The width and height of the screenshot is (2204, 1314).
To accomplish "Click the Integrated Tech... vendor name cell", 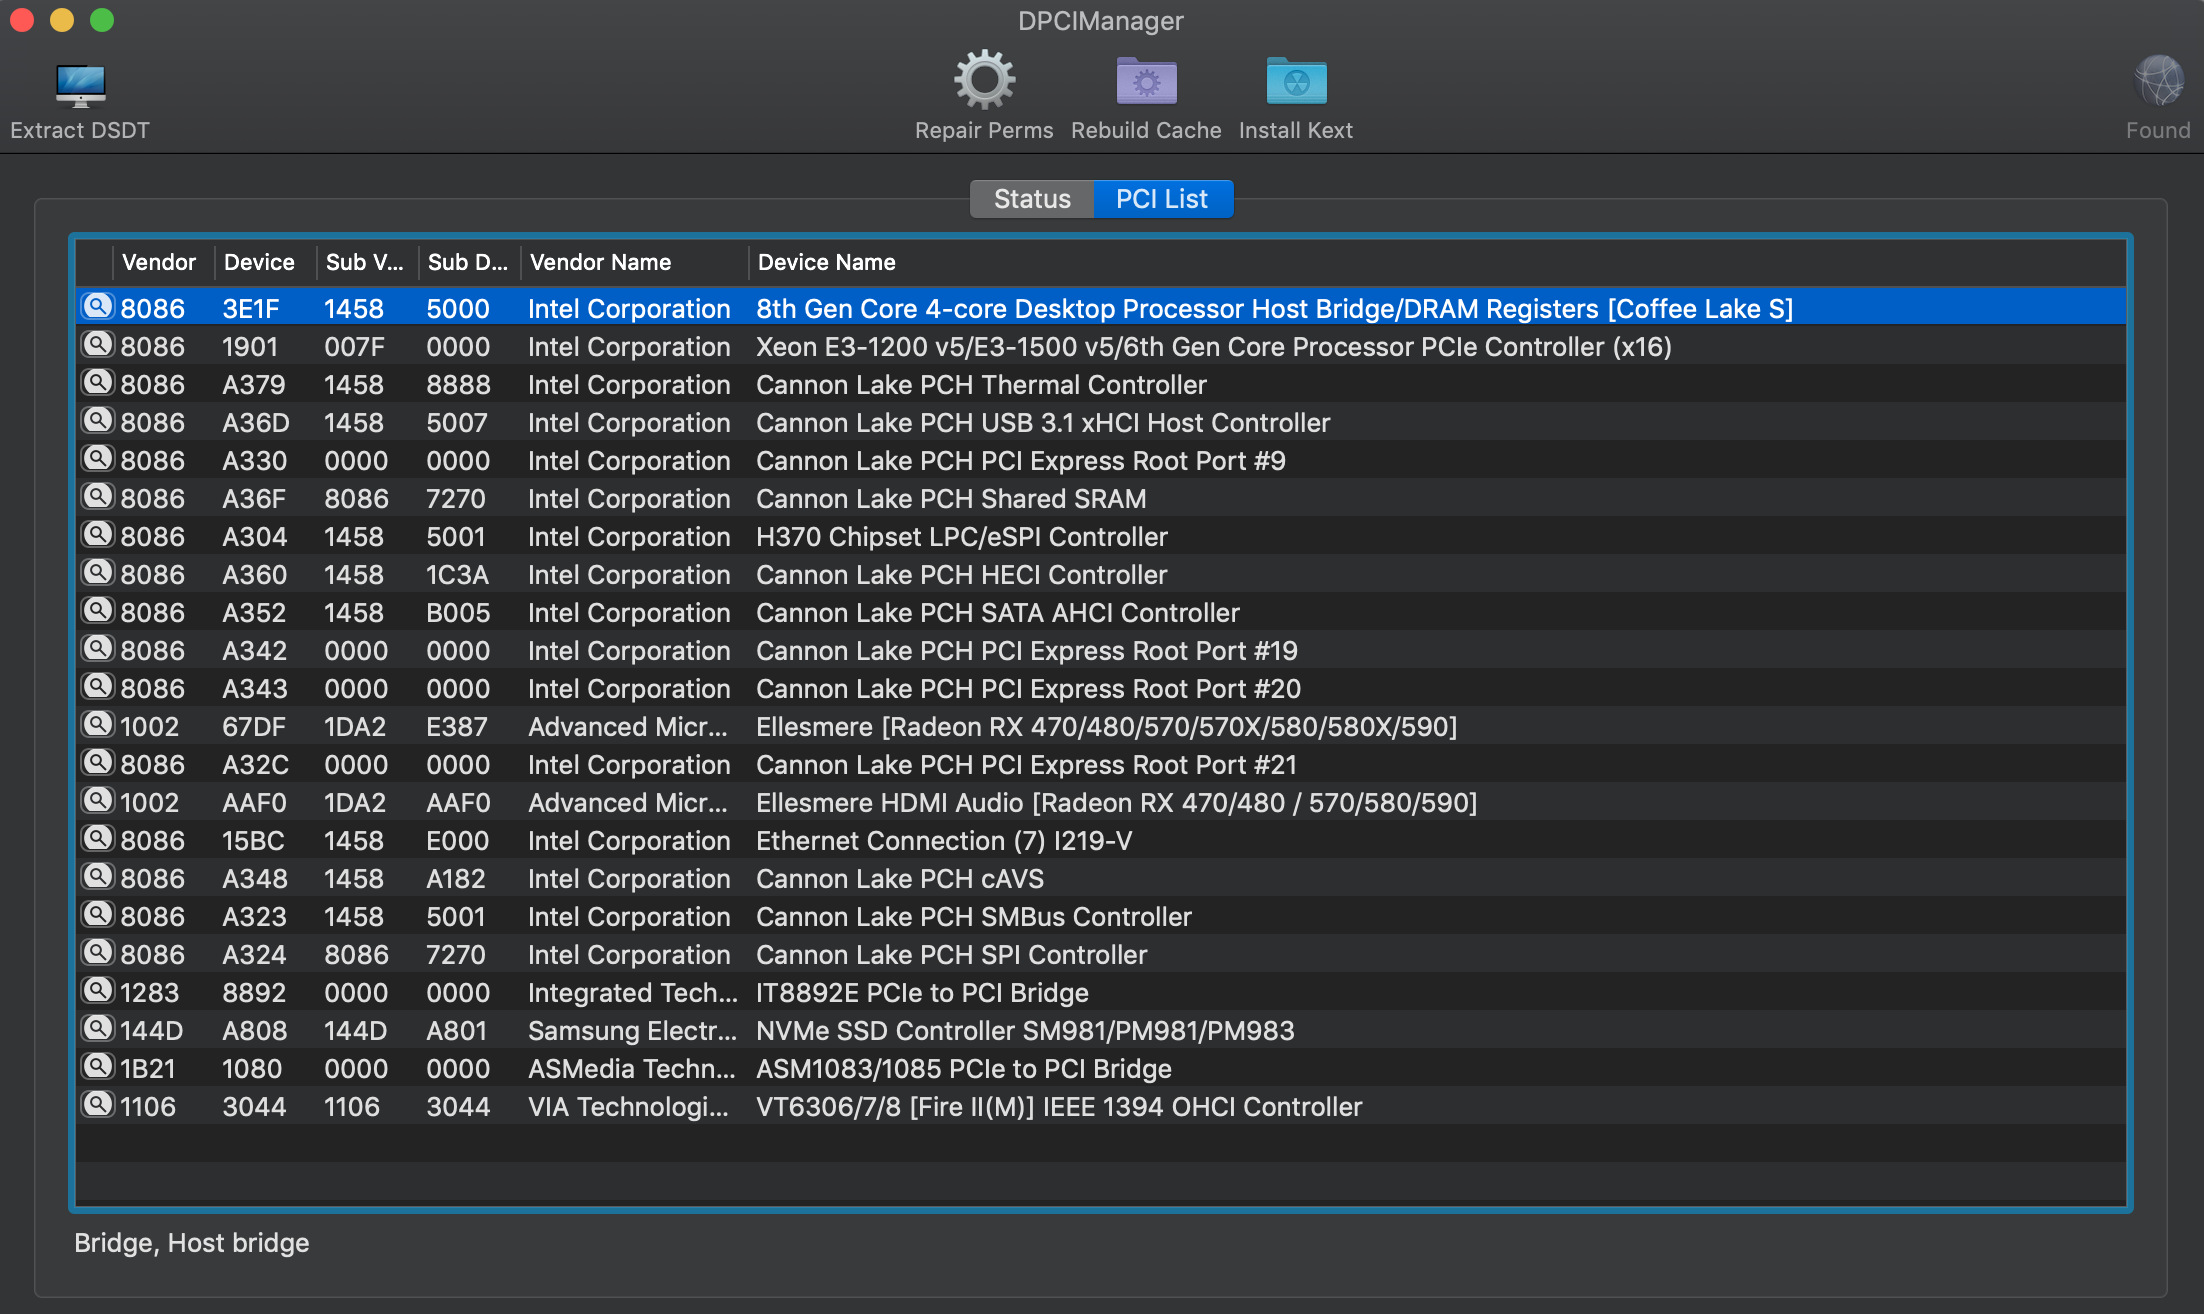I will click(633, 993).
